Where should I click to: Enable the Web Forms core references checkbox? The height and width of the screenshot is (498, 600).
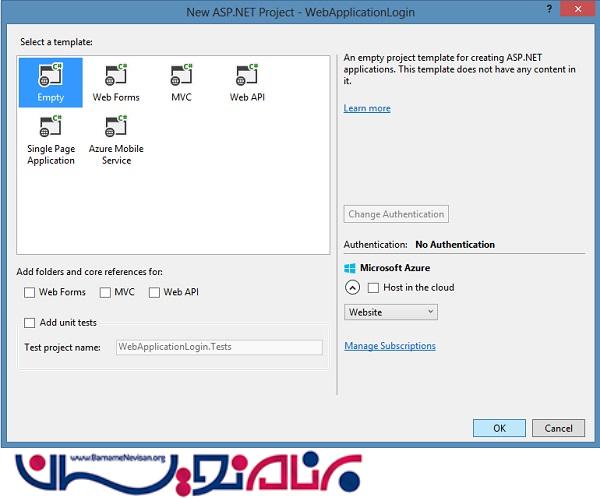29,292
